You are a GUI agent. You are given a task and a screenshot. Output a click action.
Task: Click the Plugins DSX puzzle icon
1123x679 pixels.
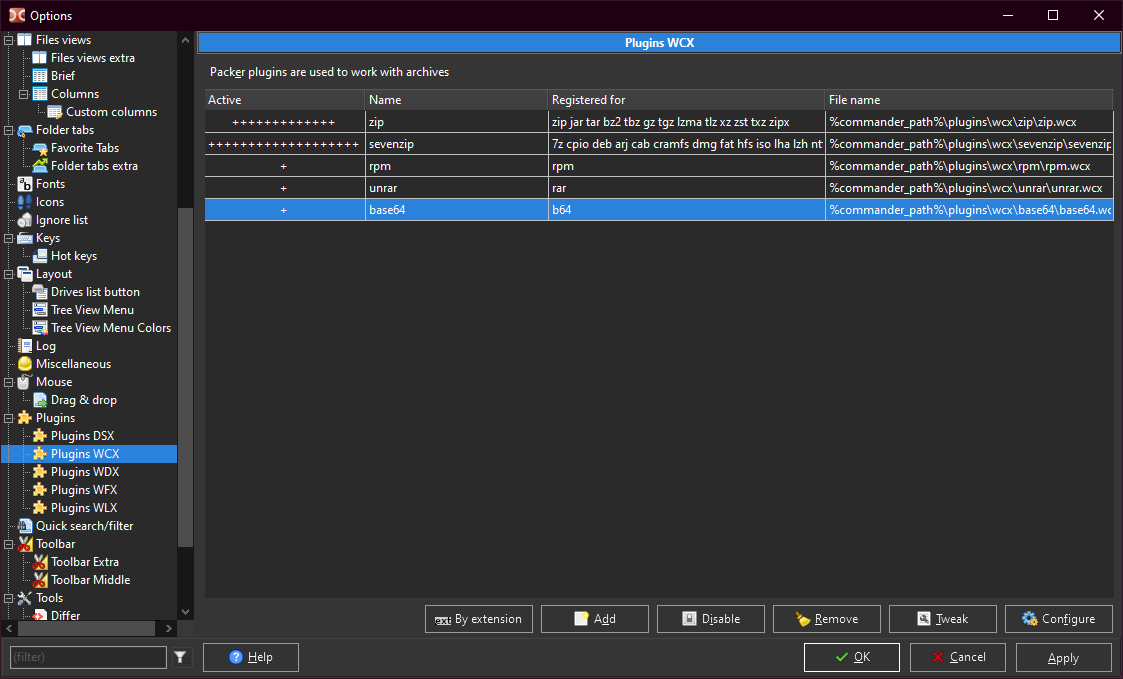(x=40, y=436)
